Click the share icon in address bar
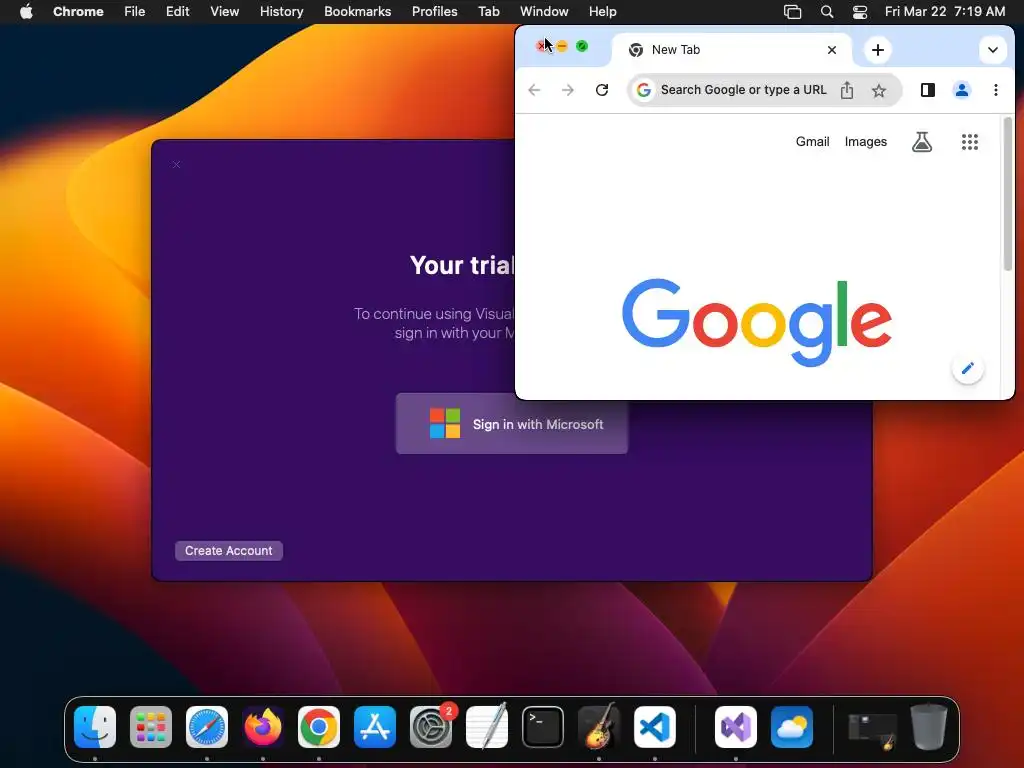Screen dimensions: 1024x768 click(847, 90)
